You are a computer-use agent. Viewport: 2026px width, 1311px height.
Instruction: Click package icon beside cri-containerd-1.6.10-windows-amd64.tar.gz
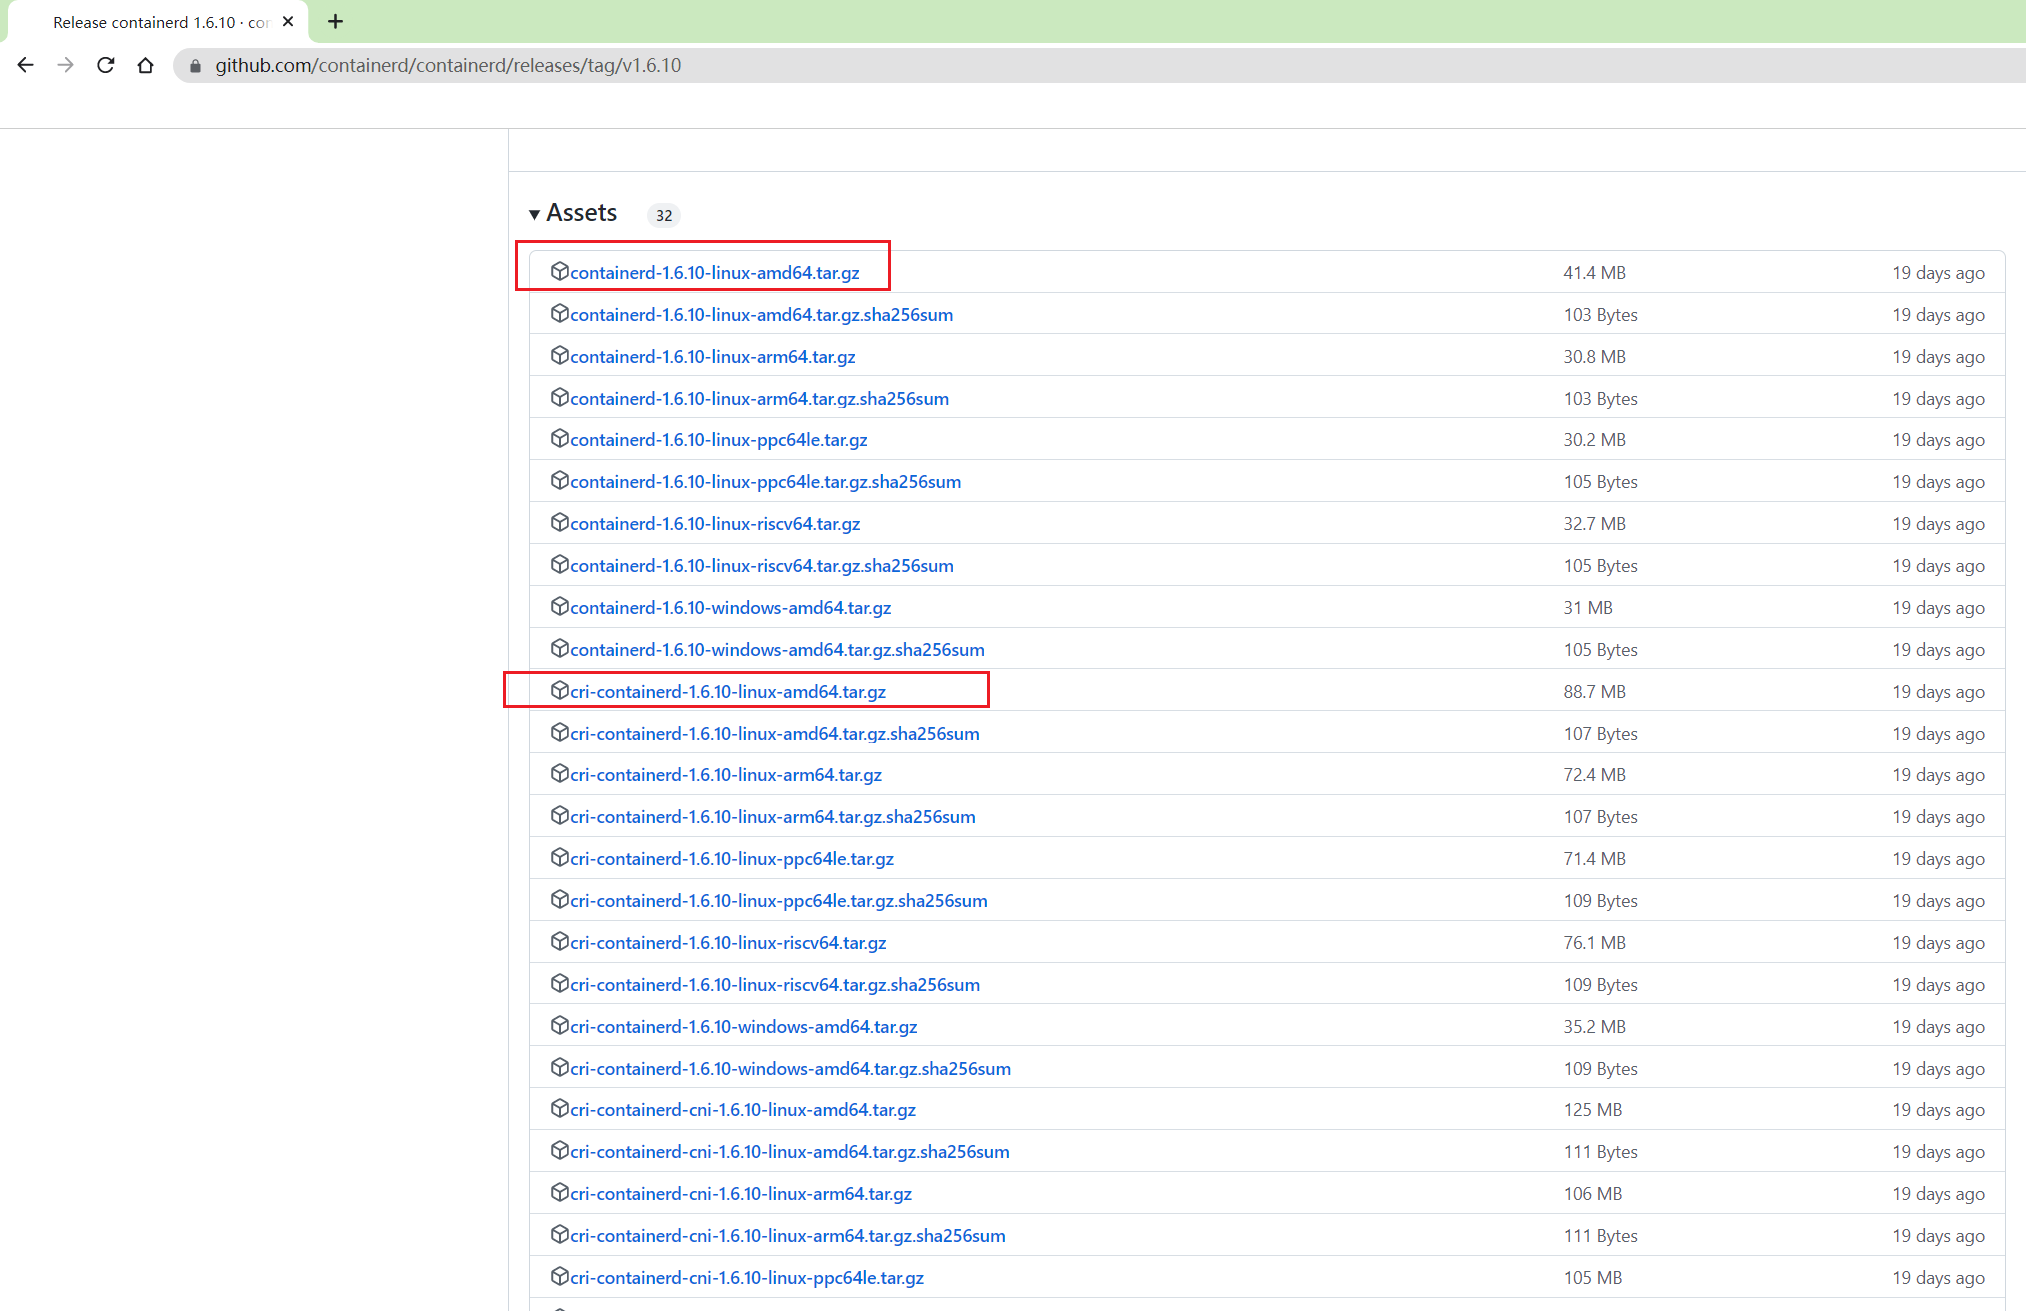coord(560,1025)
